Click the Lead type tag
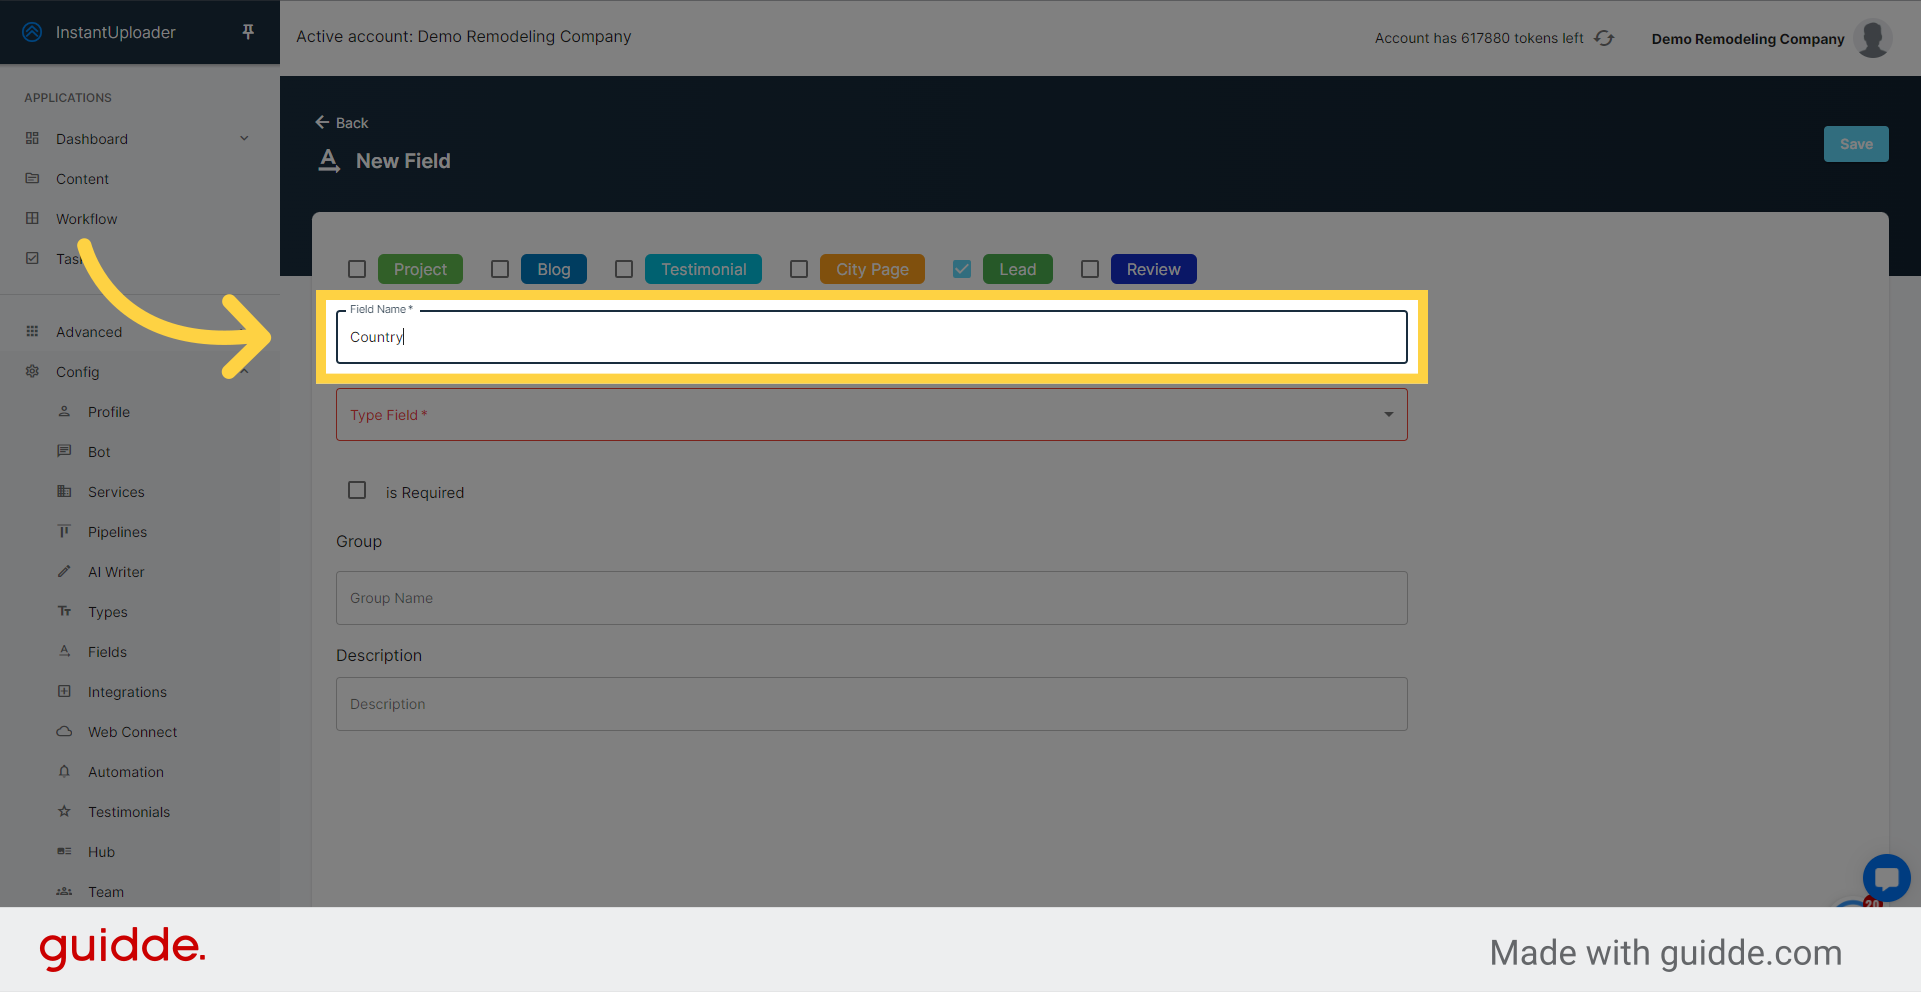 (x=1018, y=269)
